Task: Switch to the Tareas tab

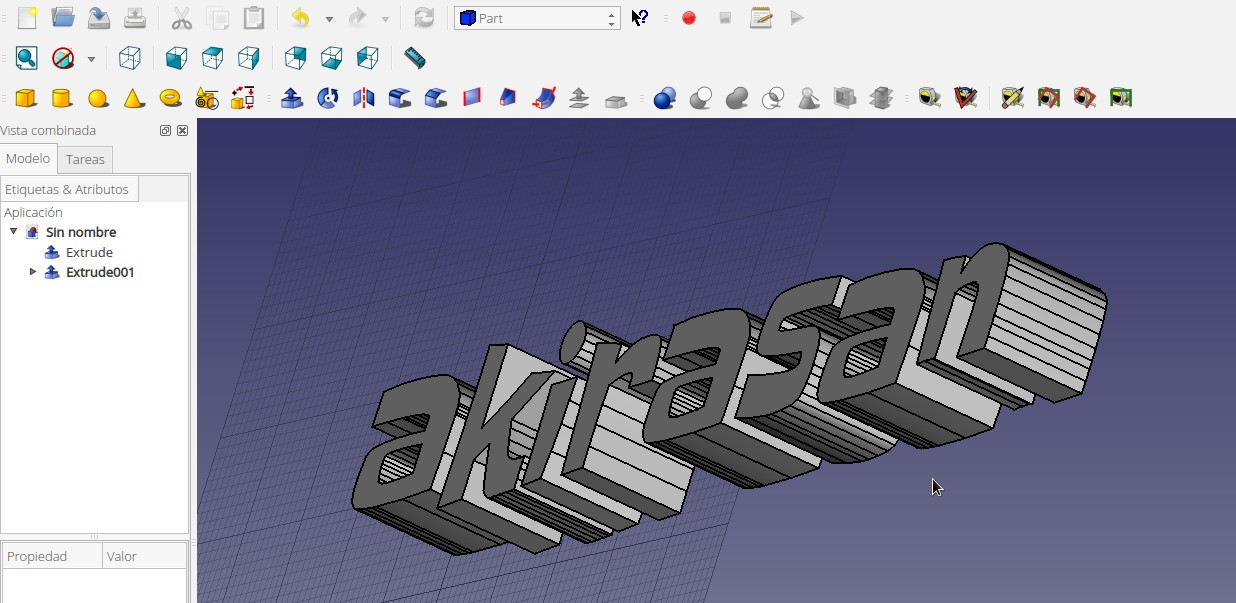Action: pos(85,159)
